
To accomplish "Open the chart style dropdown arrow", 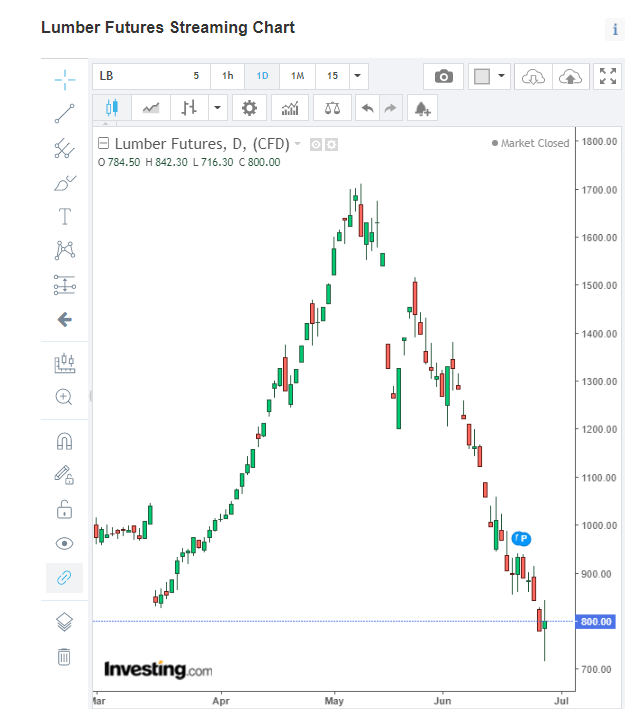I will 218,108.
